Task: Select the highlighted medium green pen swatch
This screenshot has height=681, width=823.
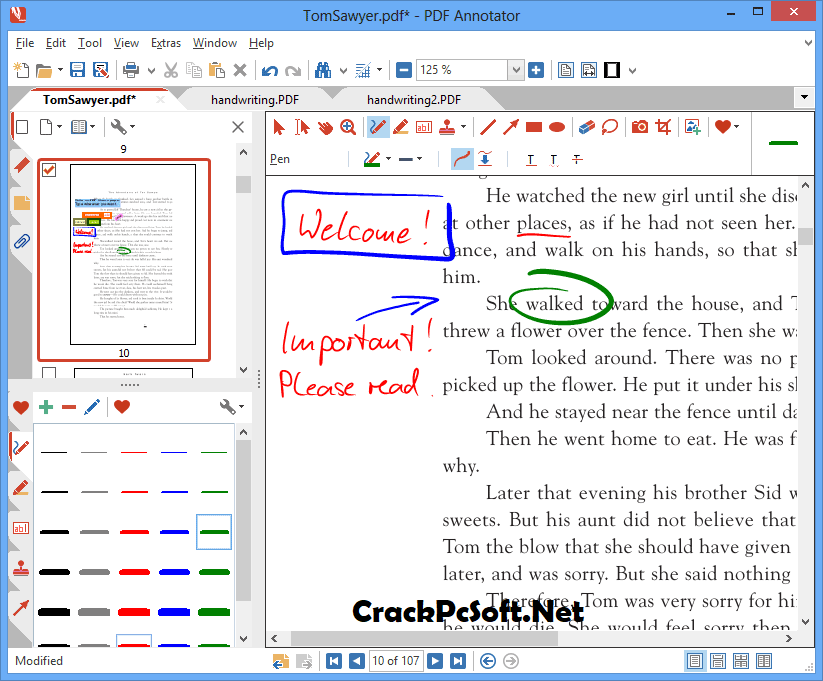Action: click(x=214, y=532)
